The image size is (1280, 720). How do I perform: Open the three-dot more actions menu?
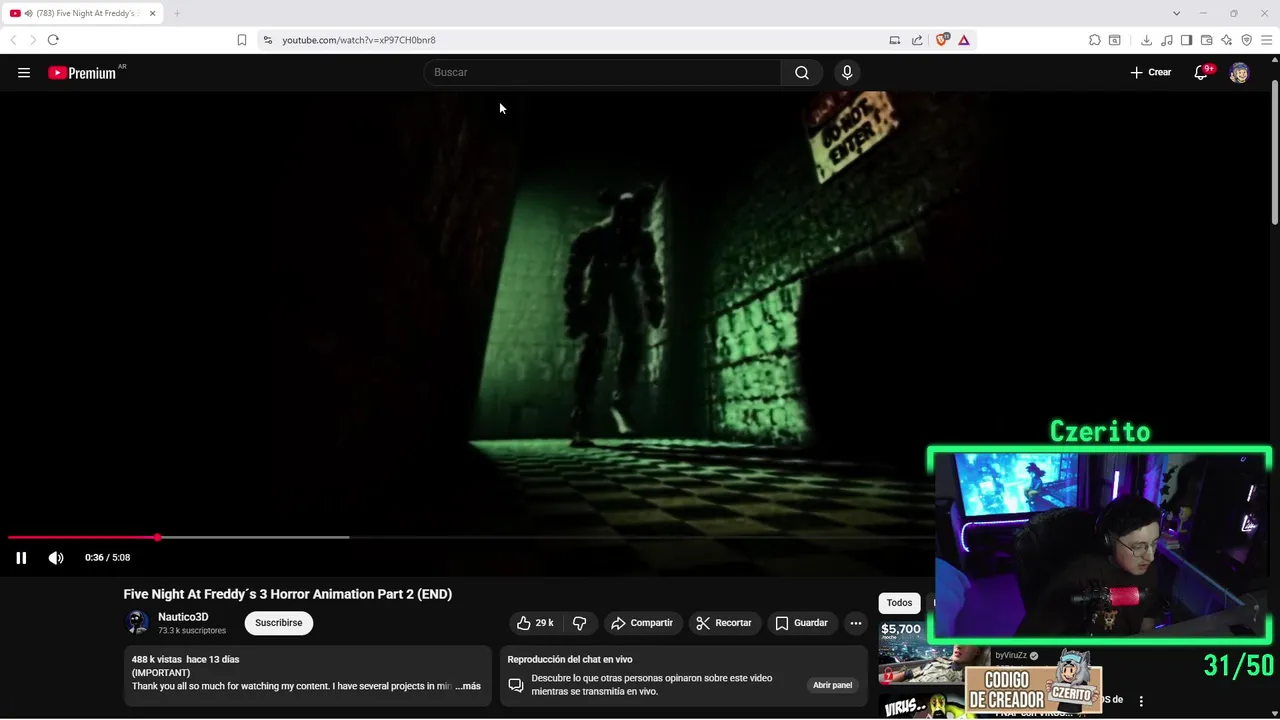856,623
